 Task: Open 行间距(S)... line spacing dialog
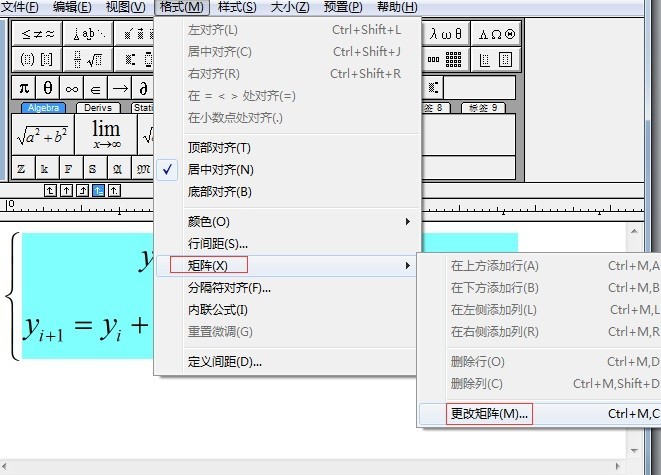(x=217, y=244)
